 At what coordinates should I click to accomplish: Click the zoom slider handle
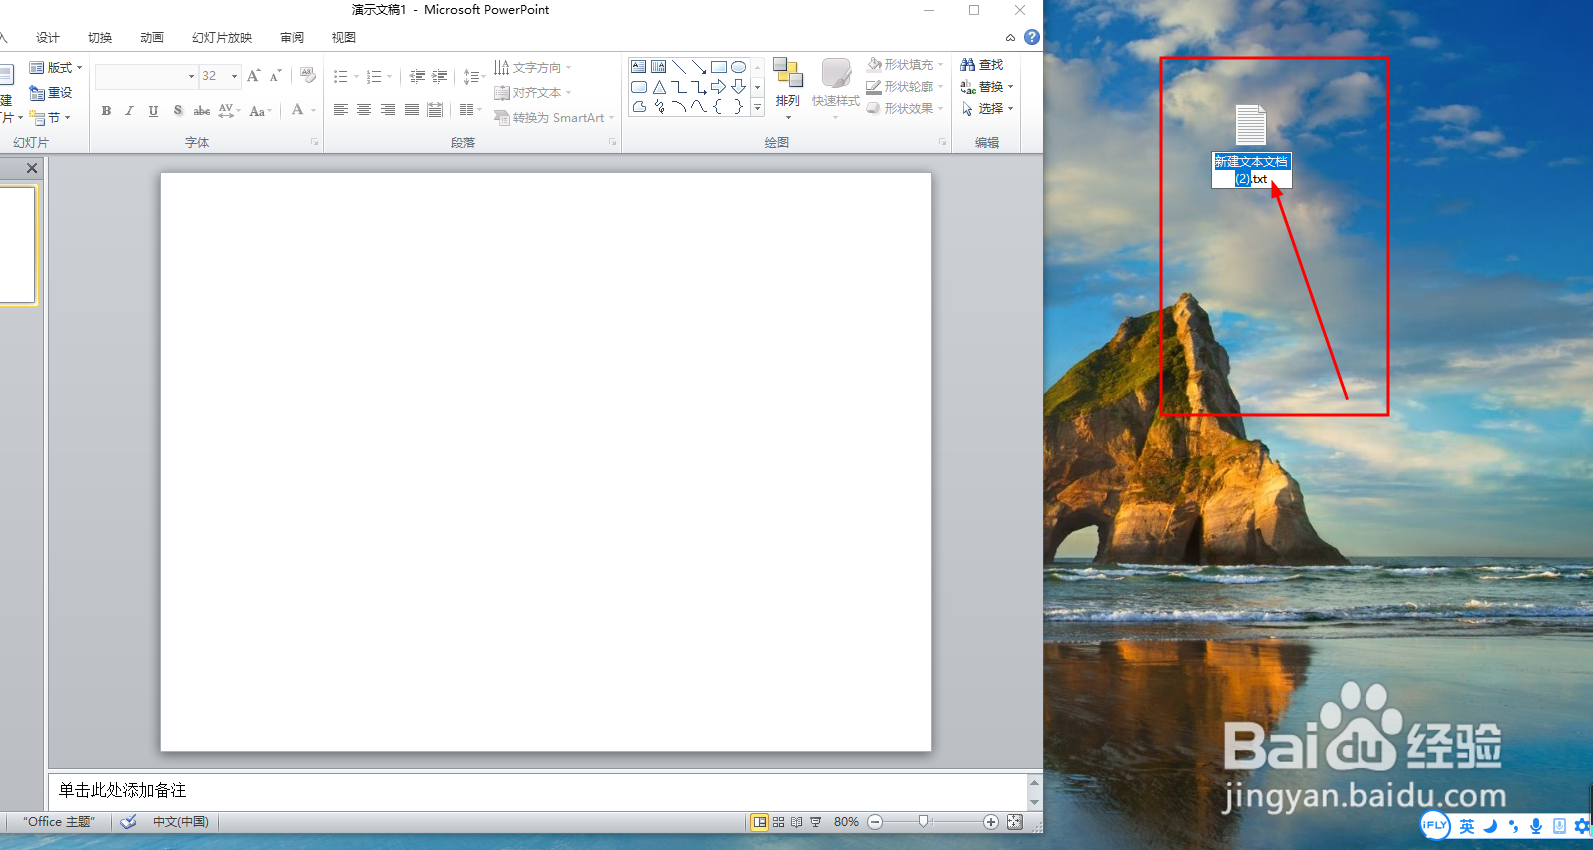[923, 822]
